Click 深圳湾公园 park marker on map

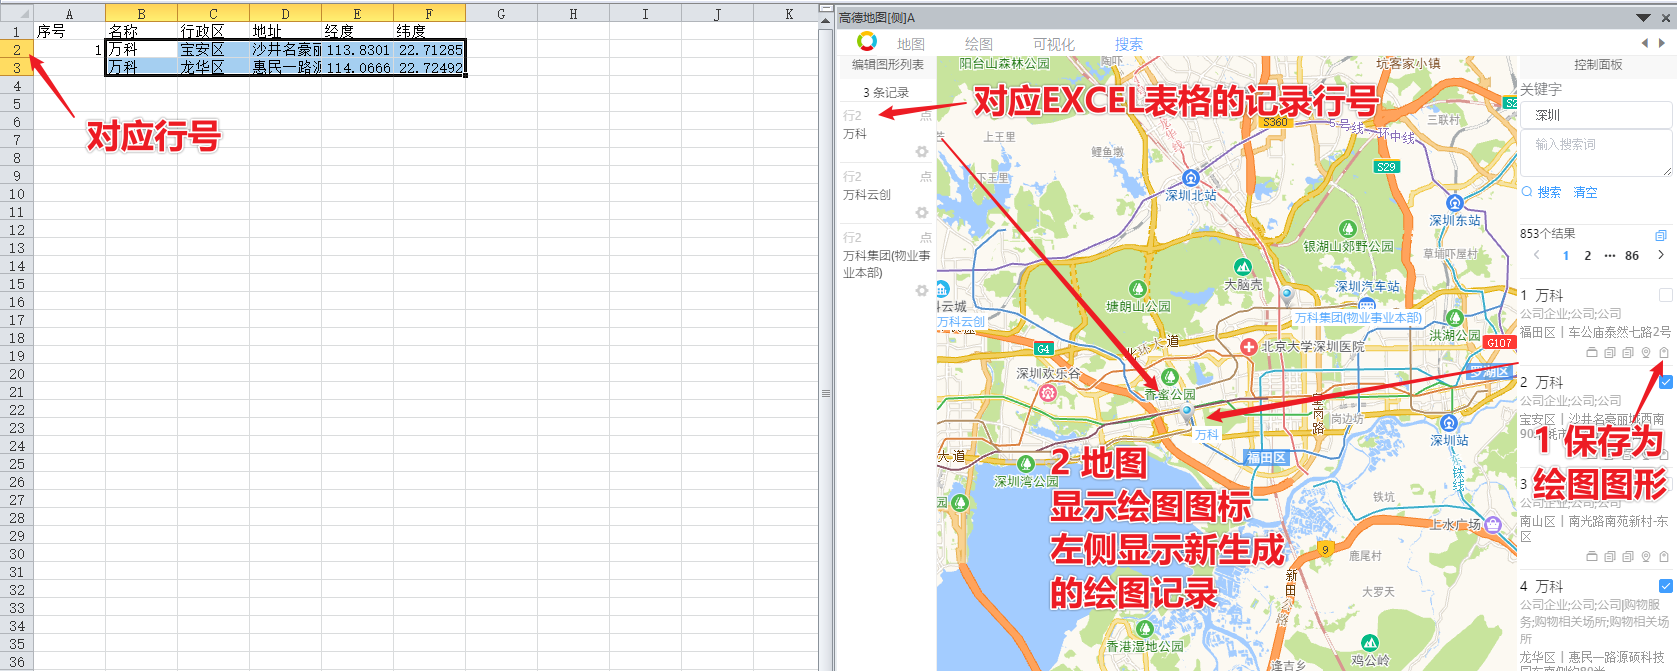tap(1025, 464)
